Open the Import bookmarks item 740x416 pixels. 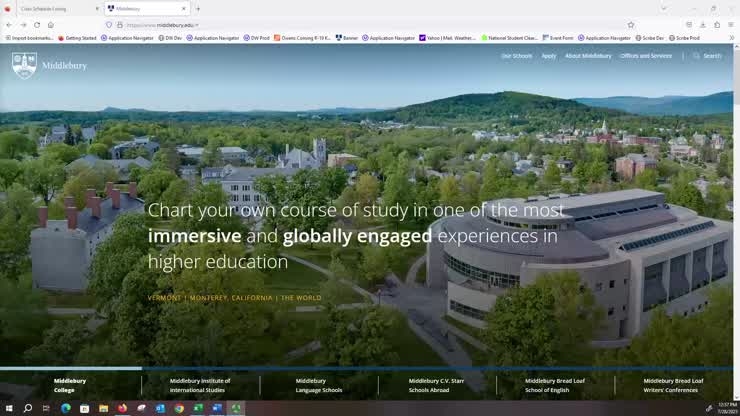pos(29,38)
